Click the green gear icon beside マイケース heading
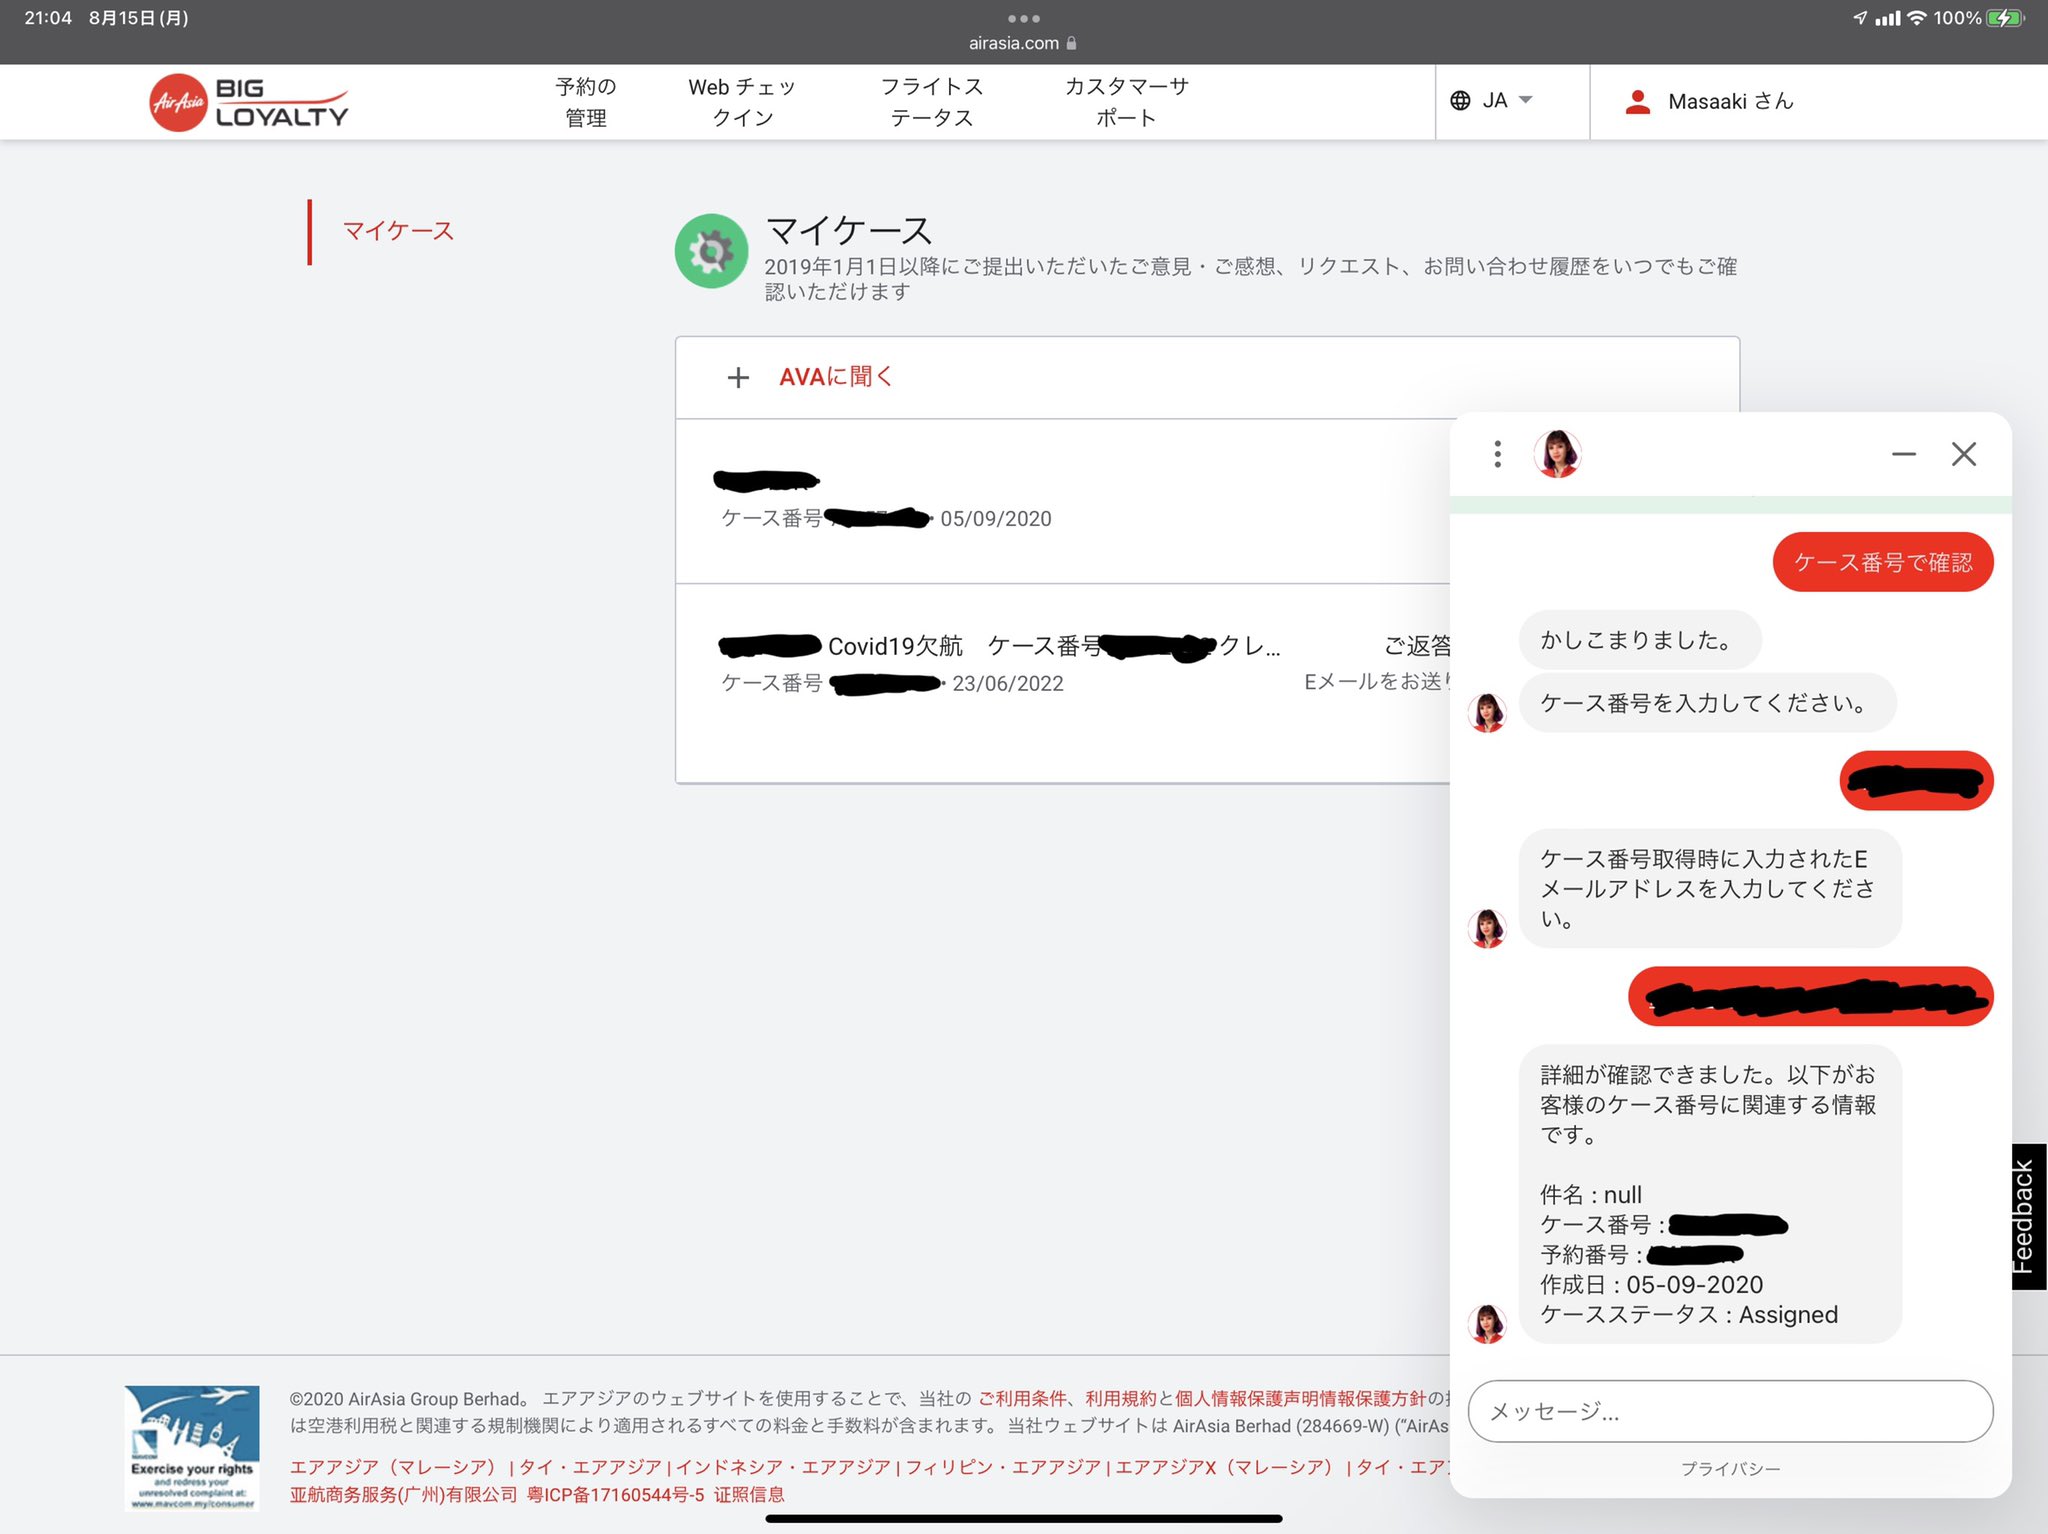Screen dimensions: 2048x1534 (710, 250)
